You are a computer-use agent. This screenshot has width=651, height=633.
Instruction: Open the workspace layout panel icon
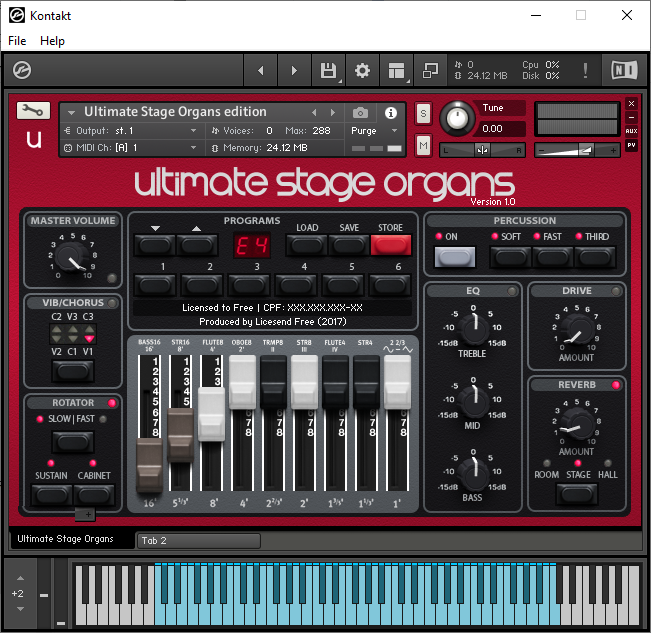click(x=396, y=71)
